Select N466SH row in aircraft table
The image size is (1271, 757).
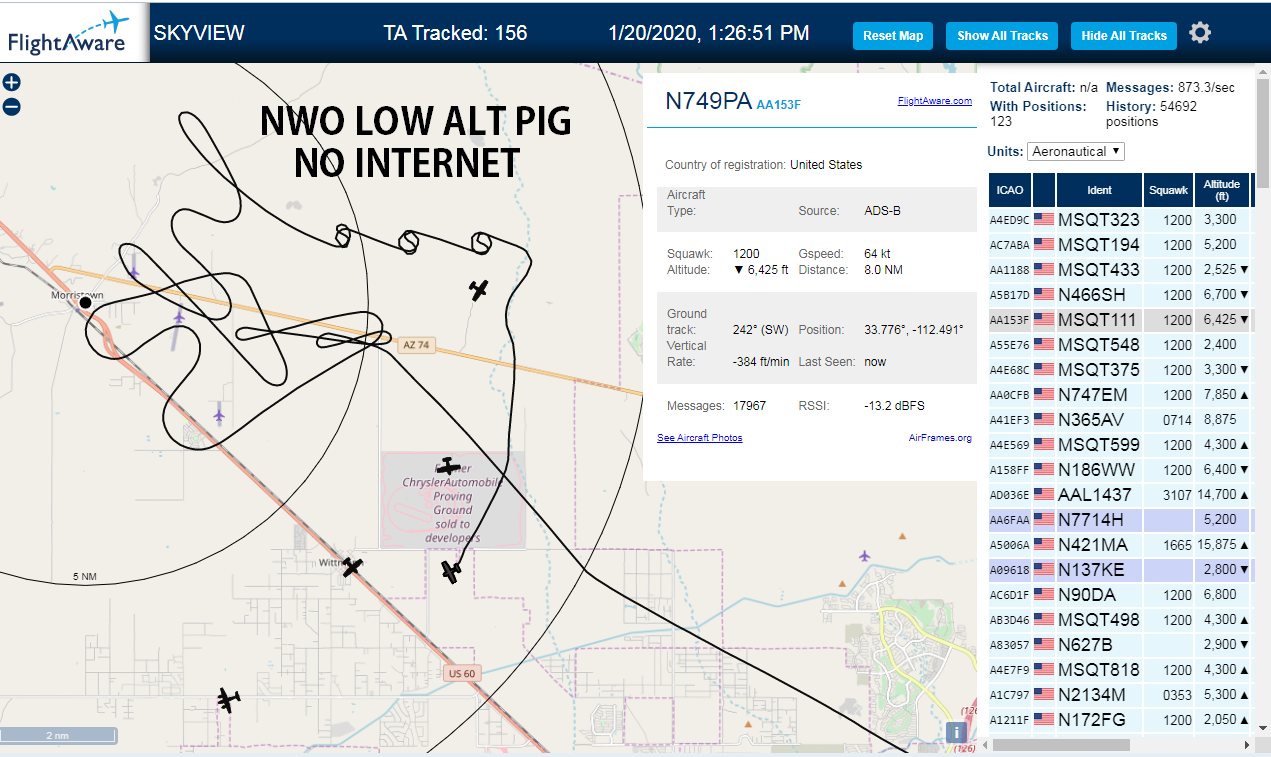click(x=1119, y=294)
